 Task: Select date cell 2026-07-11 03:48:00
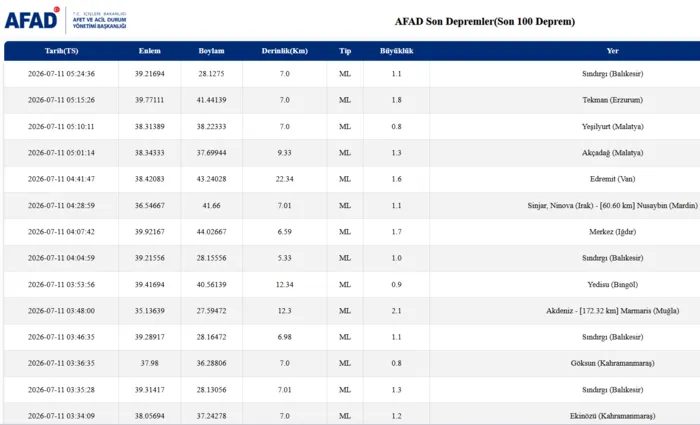(x=61, y=311)
